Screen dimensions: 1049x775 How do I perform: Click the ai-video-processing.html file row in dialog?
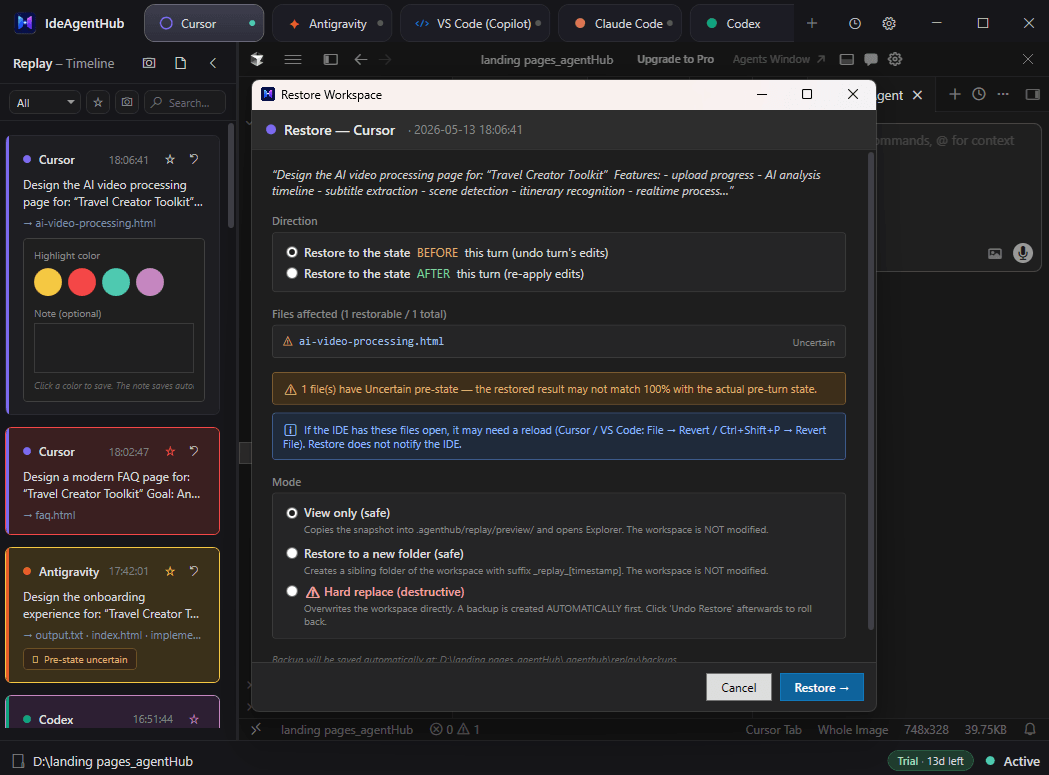pyautogui.click(x=559, y=341)
